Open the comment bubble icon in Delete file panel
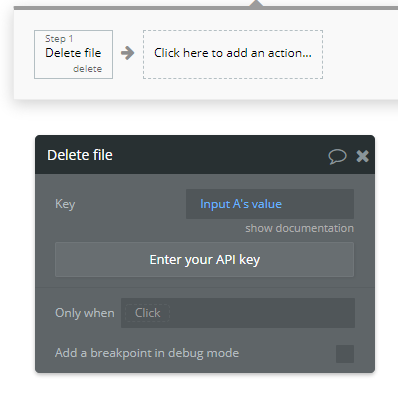This screenshot has height=393, width=398. click(337, 156)
